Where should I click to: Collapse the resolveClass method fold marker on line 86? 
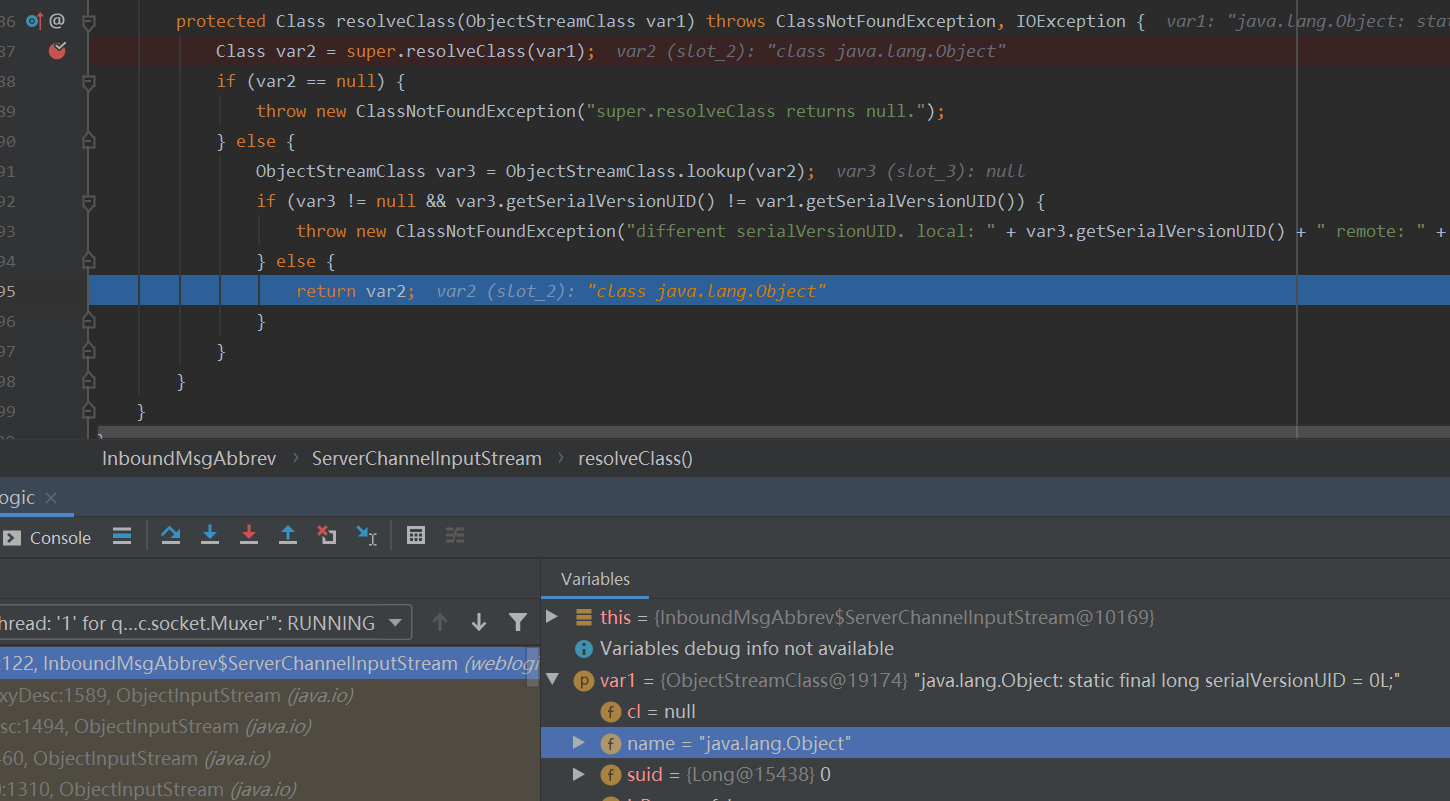[x=88, y=21]
